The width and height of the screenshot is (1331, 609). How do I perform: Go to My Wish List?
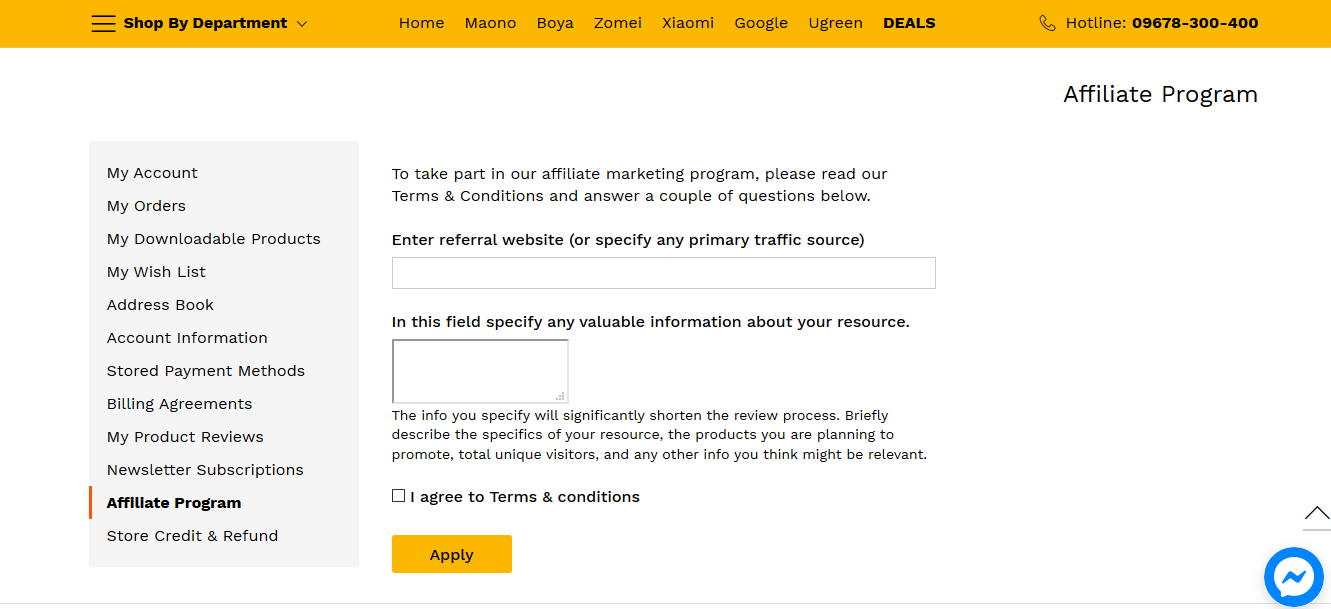point(156,272)
